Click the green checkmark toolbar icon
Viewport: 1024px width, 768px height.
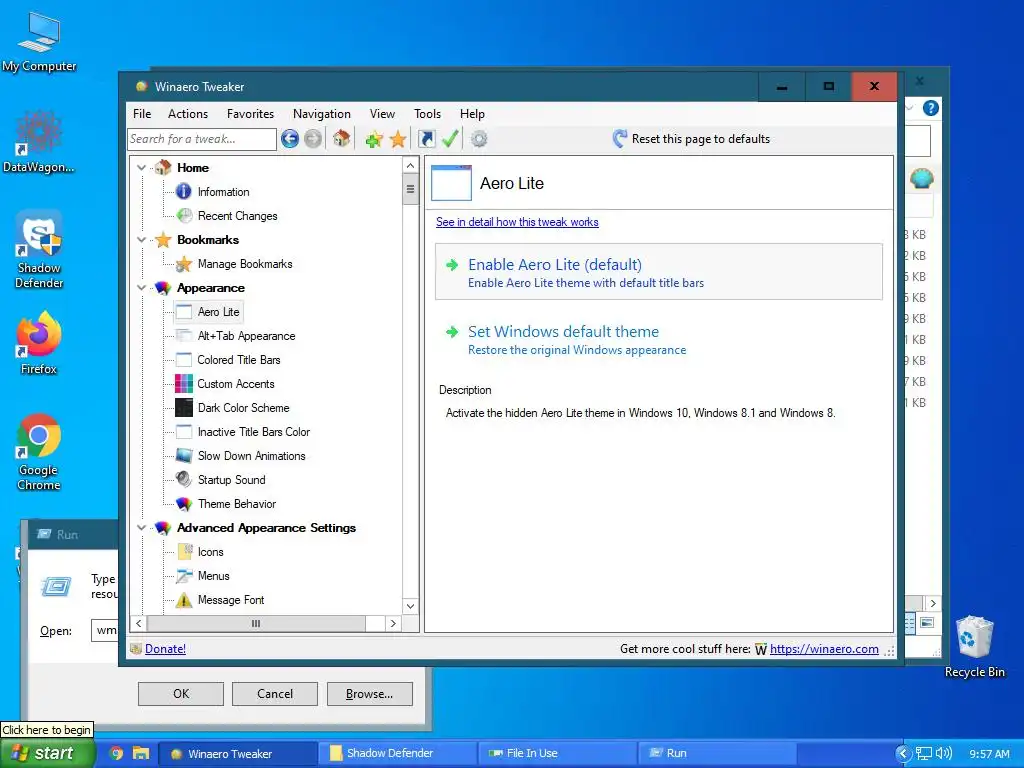(x=450, y=138)
